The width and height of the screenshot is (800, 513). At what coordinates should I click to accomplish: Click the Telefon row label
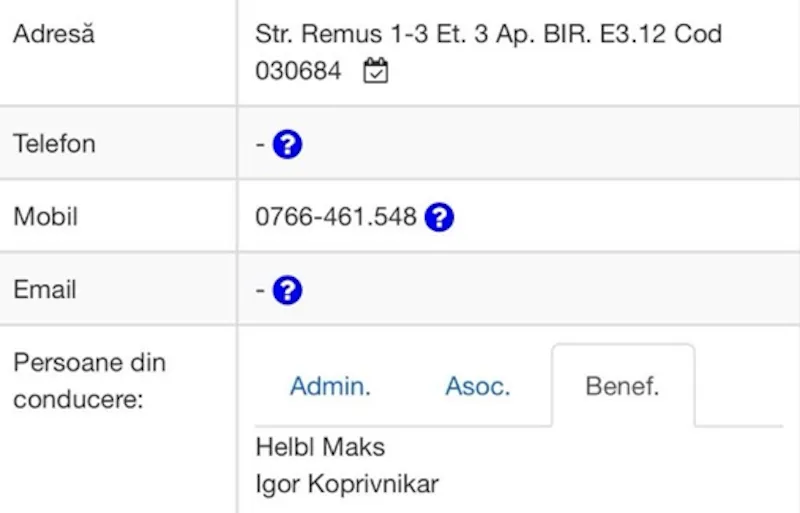click(54, 143)
